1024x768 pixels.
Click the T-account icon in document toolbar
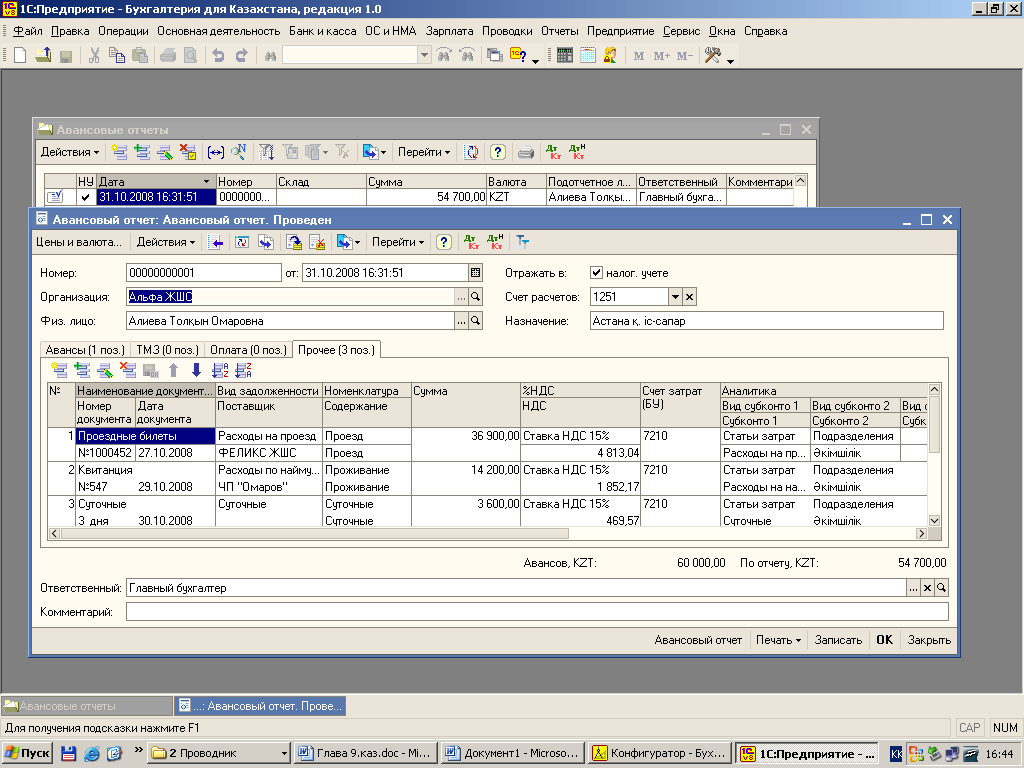(x=522, y=242)
